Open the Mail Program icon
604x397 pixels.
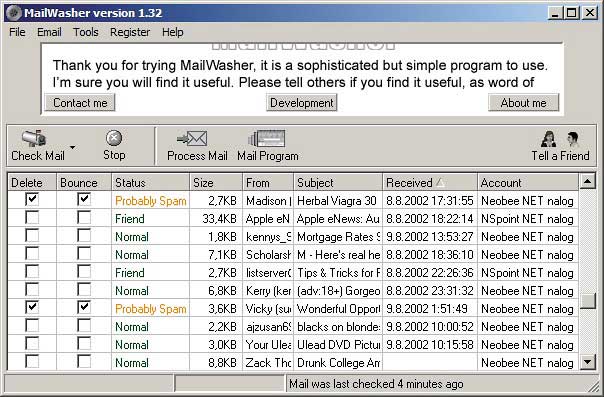(267, 139)
